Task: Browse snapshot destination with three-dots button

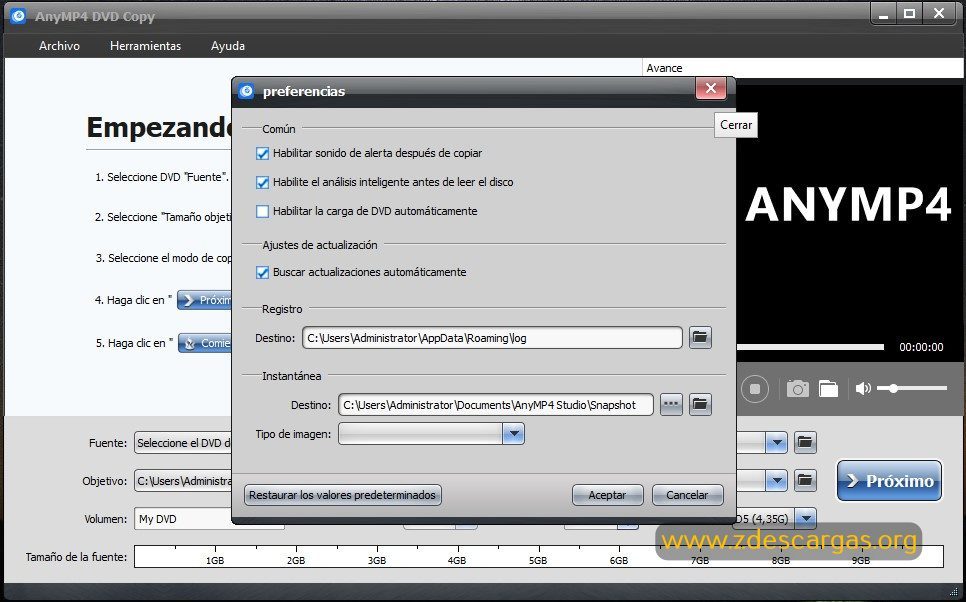Action: [671, 405]
